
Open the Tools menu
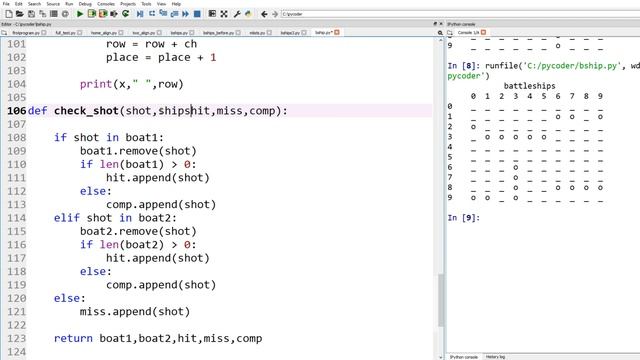click(146, 4)
